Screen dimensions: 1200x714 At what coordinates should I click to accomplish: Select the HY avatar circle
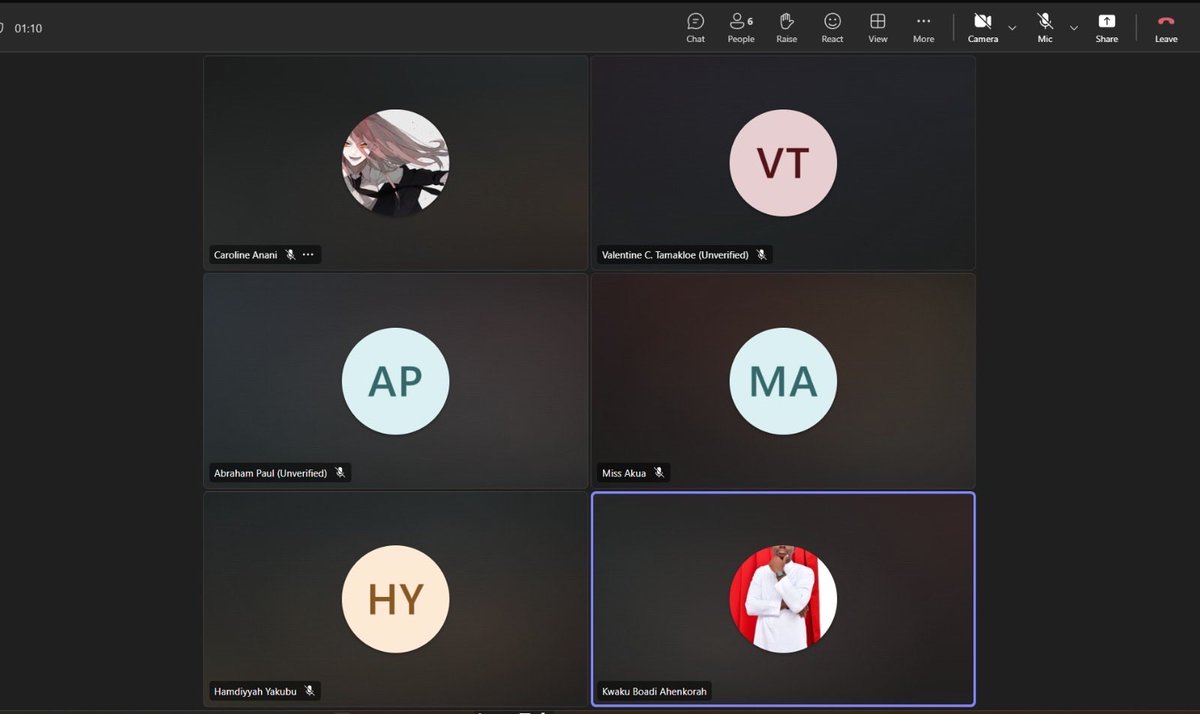pos(395,599)
